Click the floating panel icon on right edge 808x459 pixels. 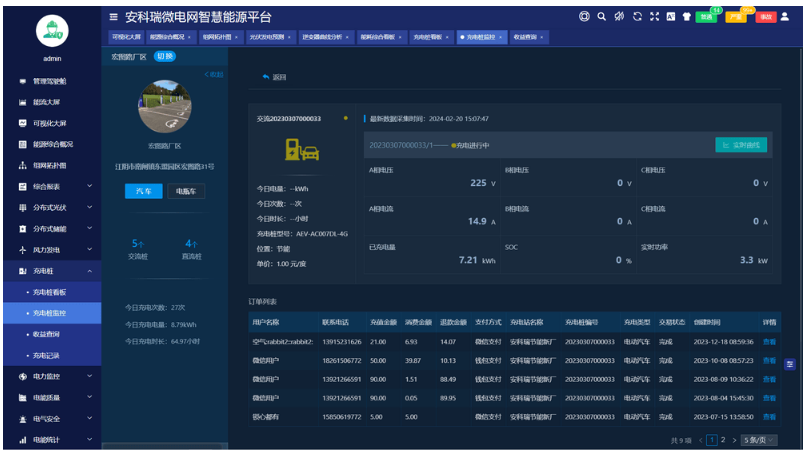pyautogui.click(x=789, y=363)
